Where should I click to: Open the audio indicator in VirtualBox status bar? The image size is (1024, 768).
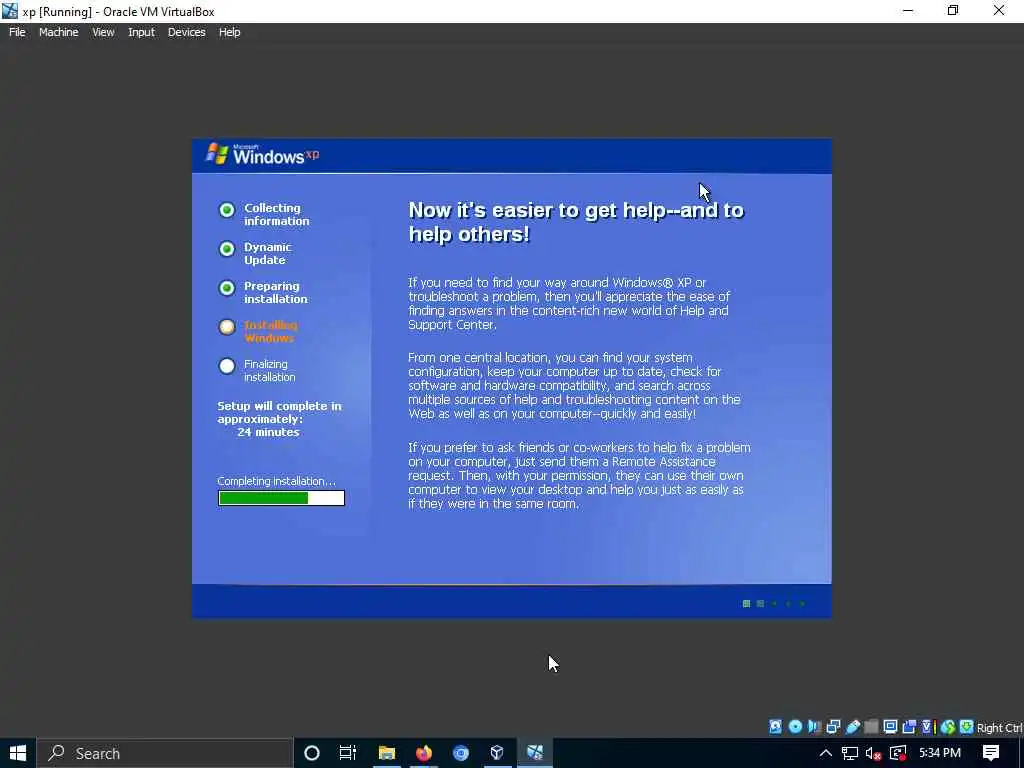click(814, 727)
